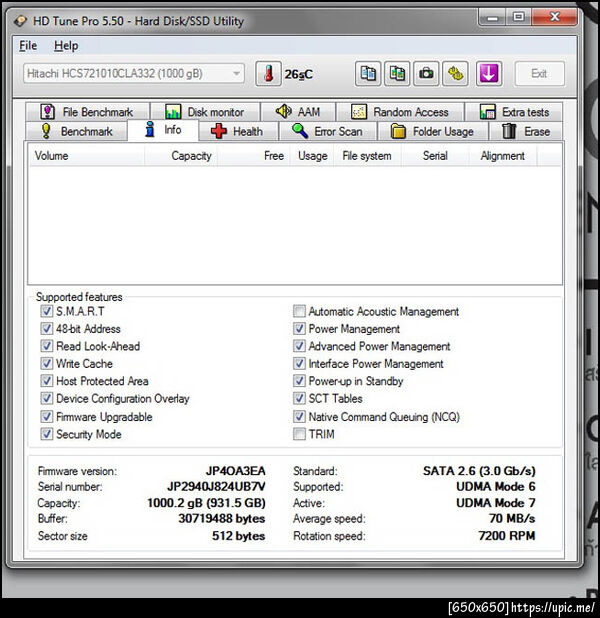
Task: Click the camera save screenshot icon
Action: [x=426, y=74]
